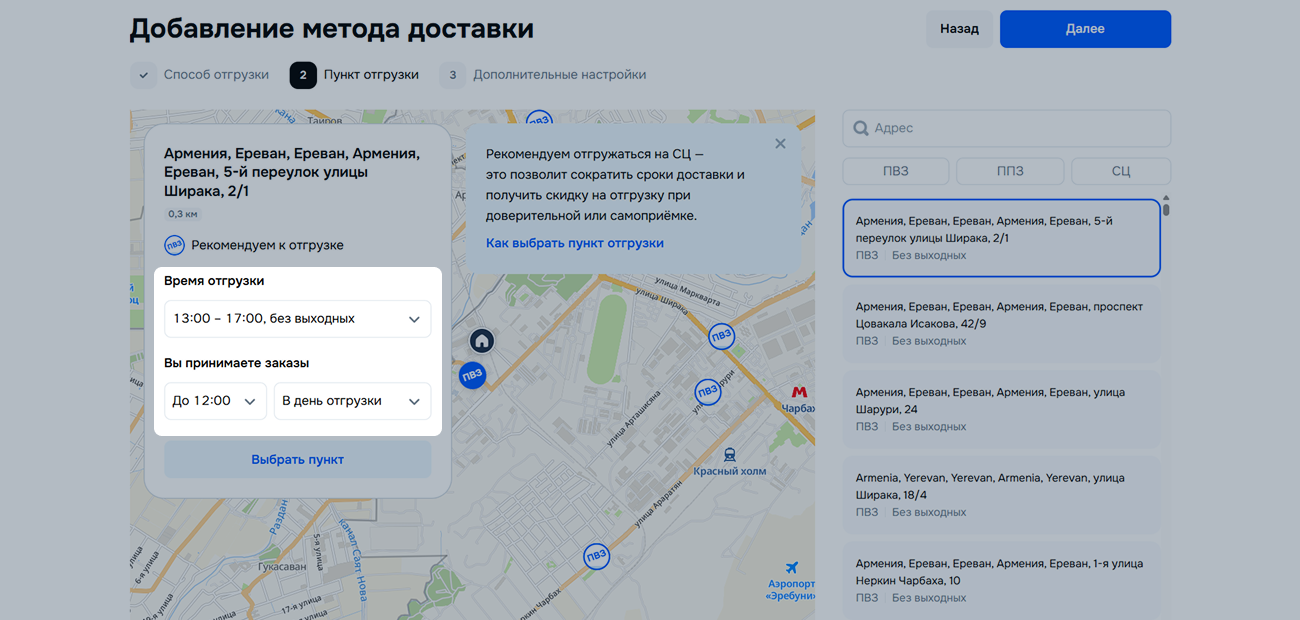Click the home marker icon on map
The image size is (1300, 620).
481,341
